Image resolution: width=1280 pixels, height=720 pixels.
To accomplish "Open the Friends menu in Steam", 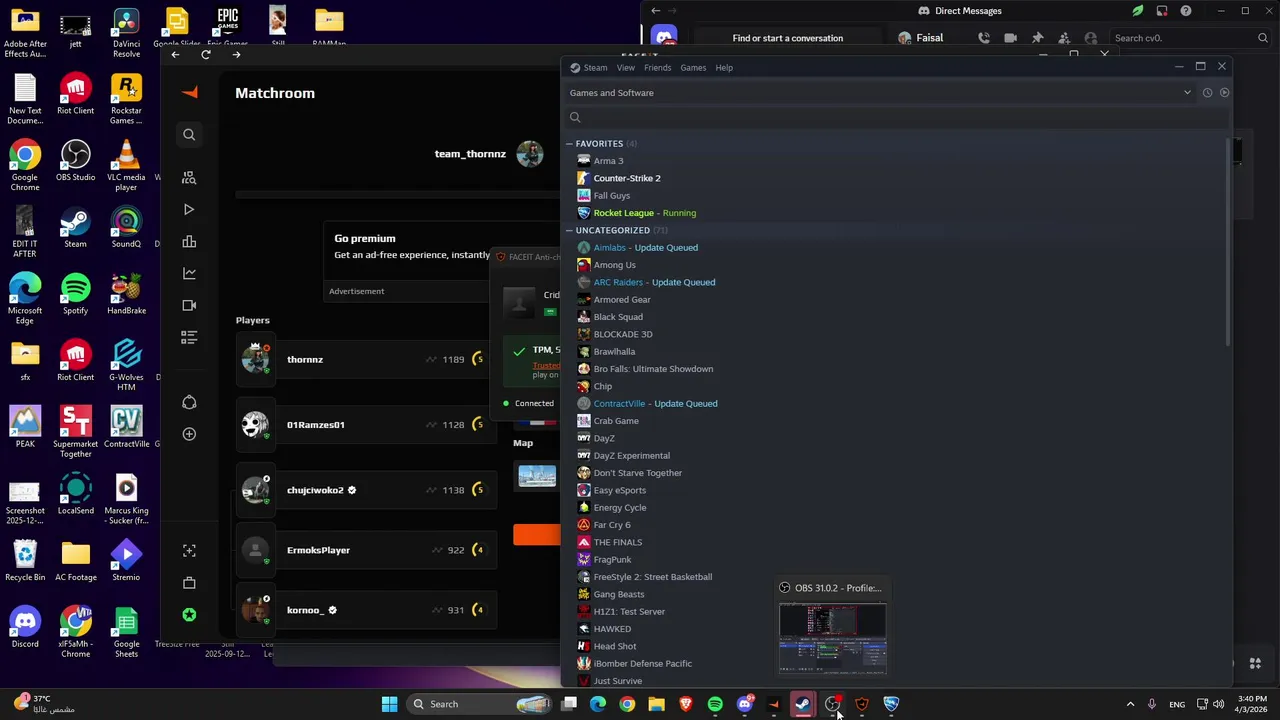I will pyautogui.click(x=657, y=68).
